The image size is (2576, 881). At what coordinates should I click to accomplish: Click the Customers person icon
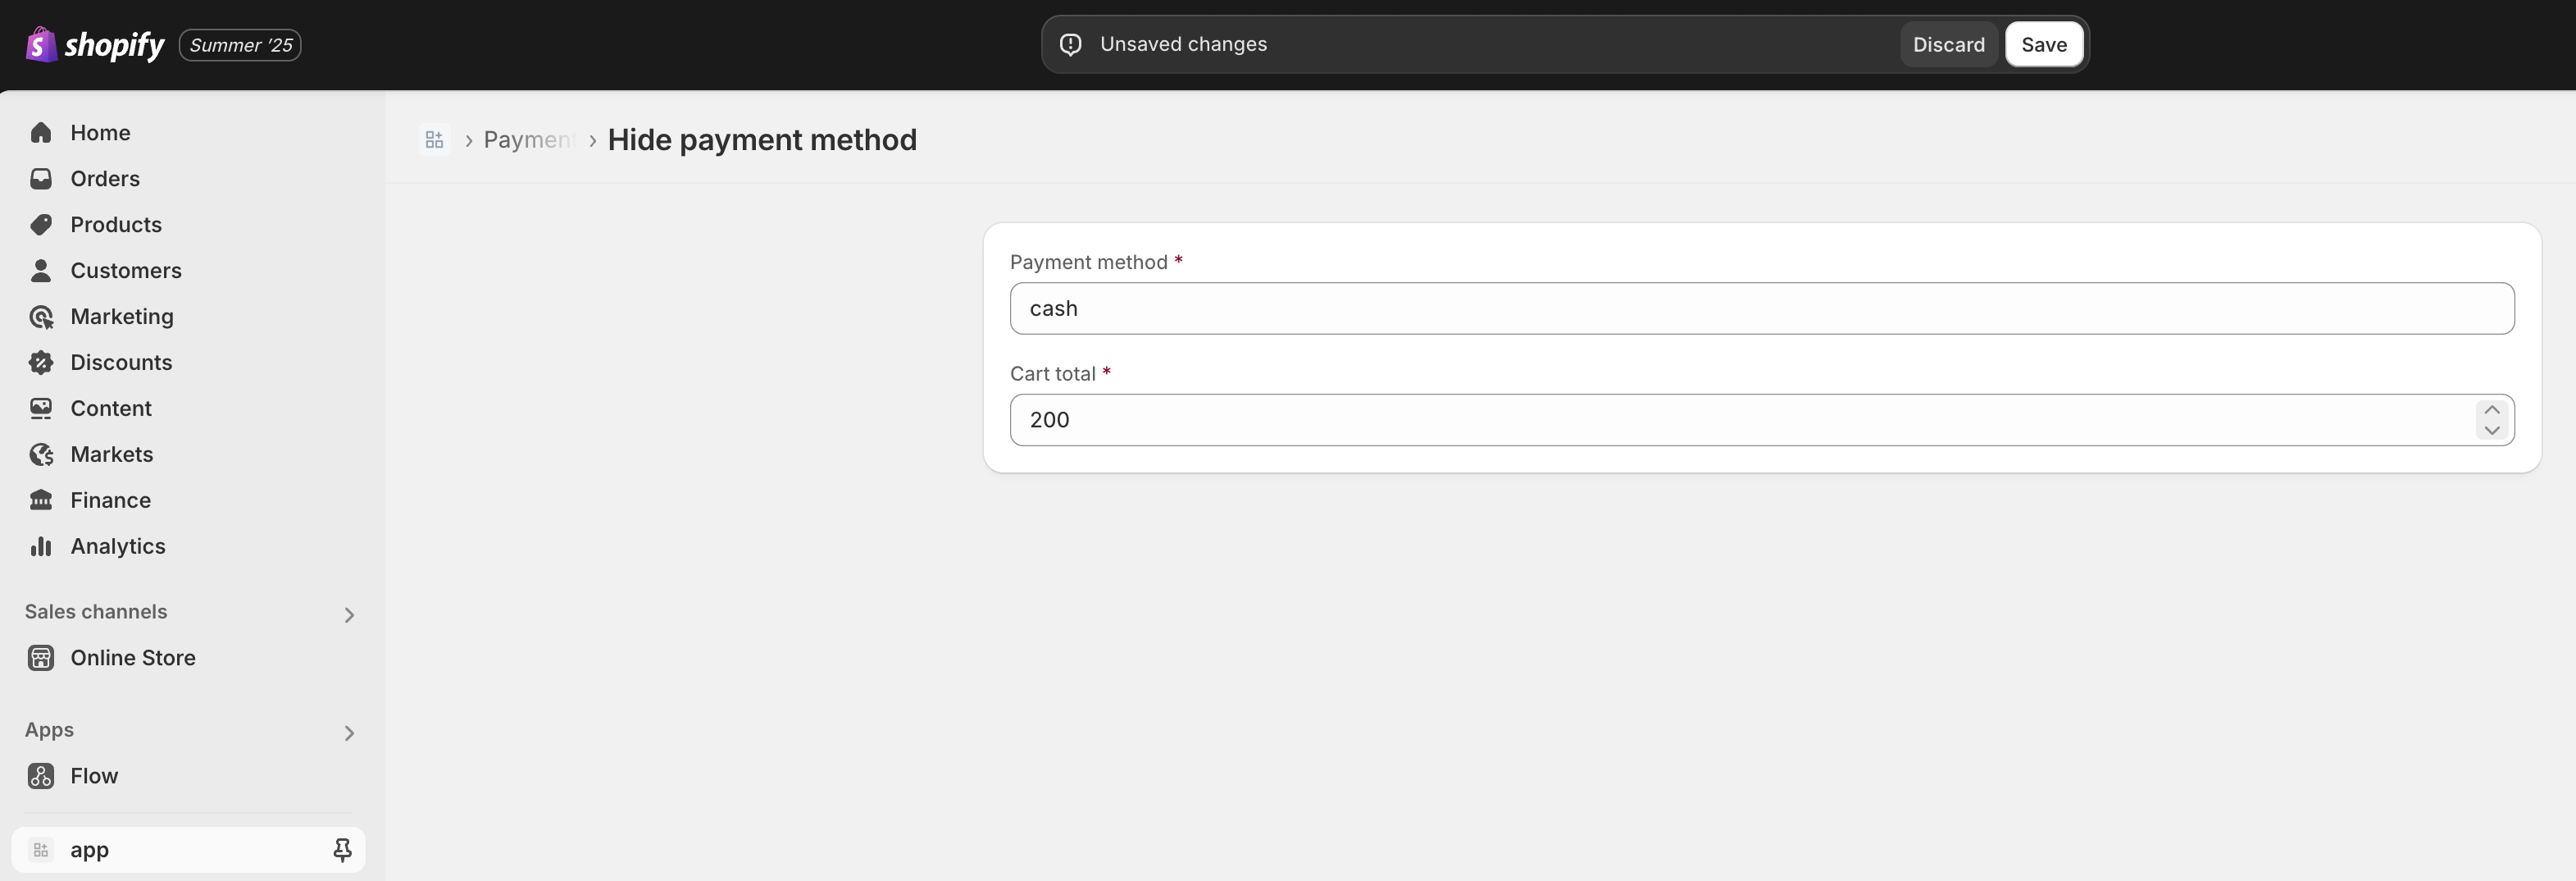(41, 271)
